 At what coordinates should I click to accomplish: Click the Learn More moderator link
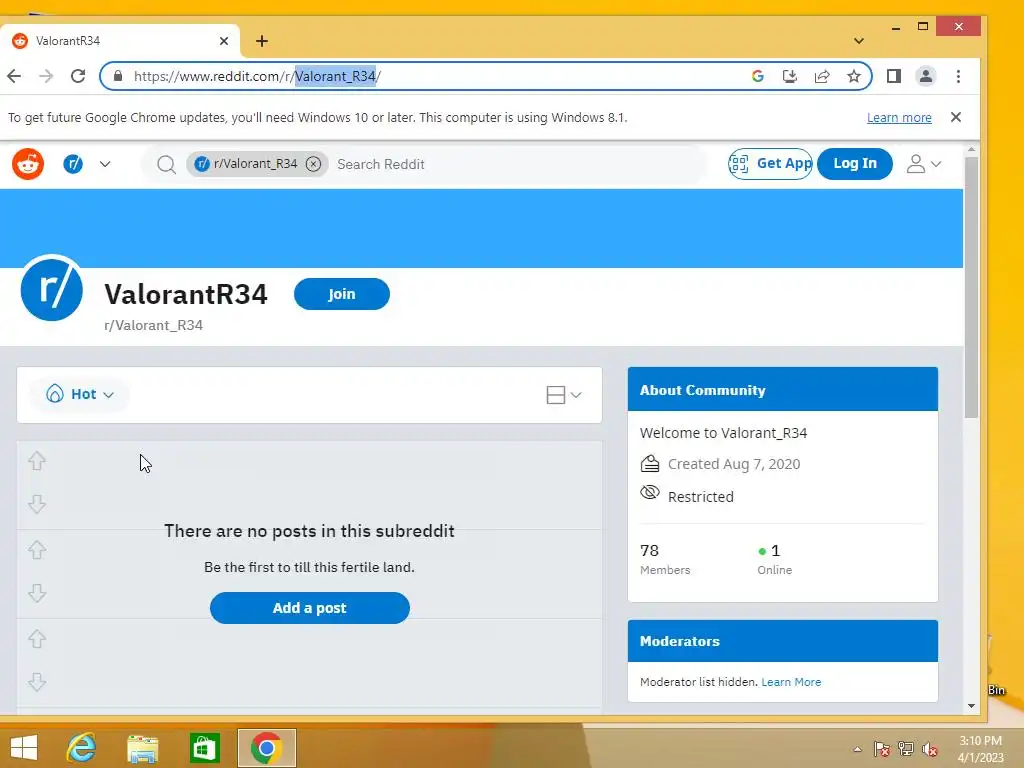coord(791,682)
